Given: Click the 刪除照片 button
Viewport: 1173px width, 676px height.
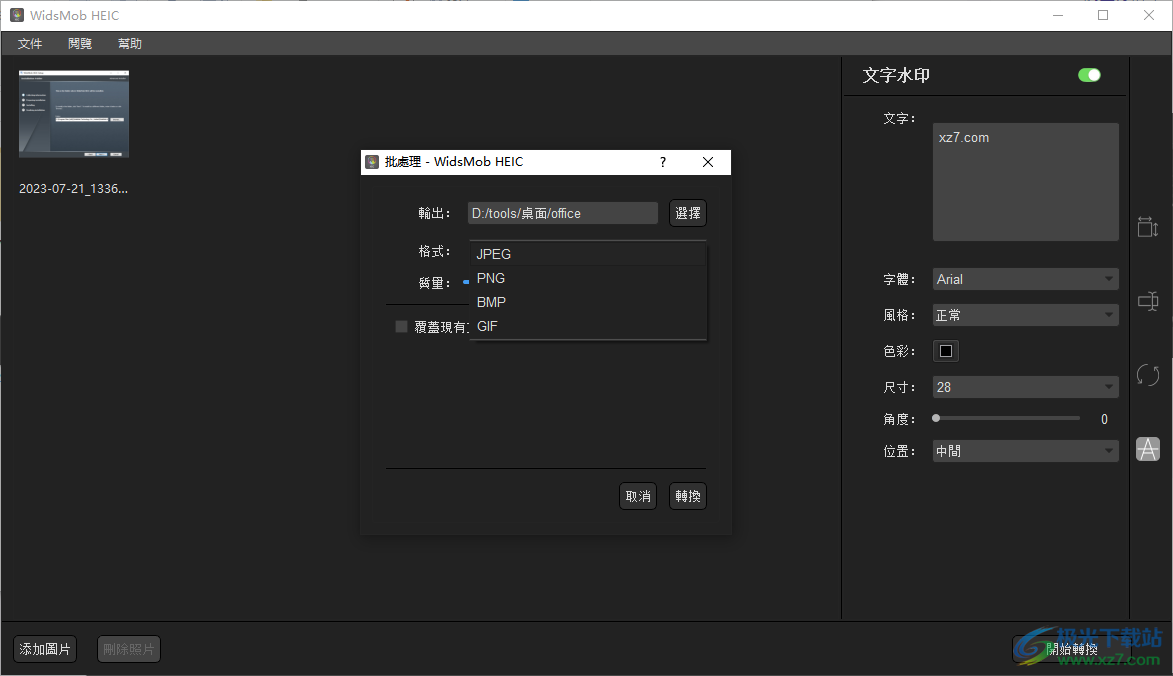Looking at the screenshot, I should click(129, 649).
